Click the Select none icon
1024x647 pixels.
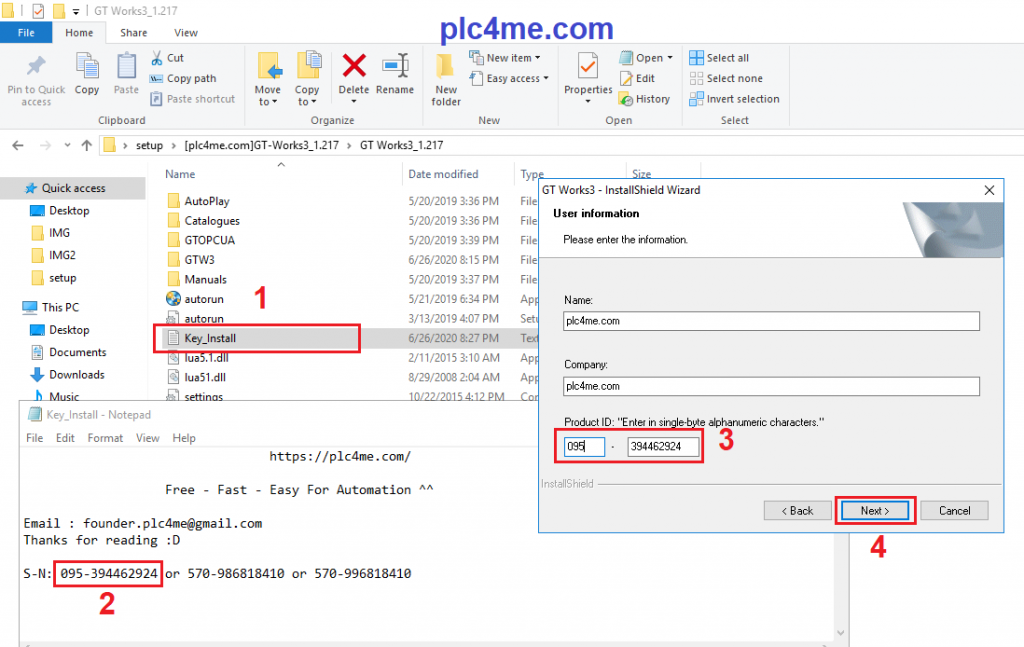point(696,78)
